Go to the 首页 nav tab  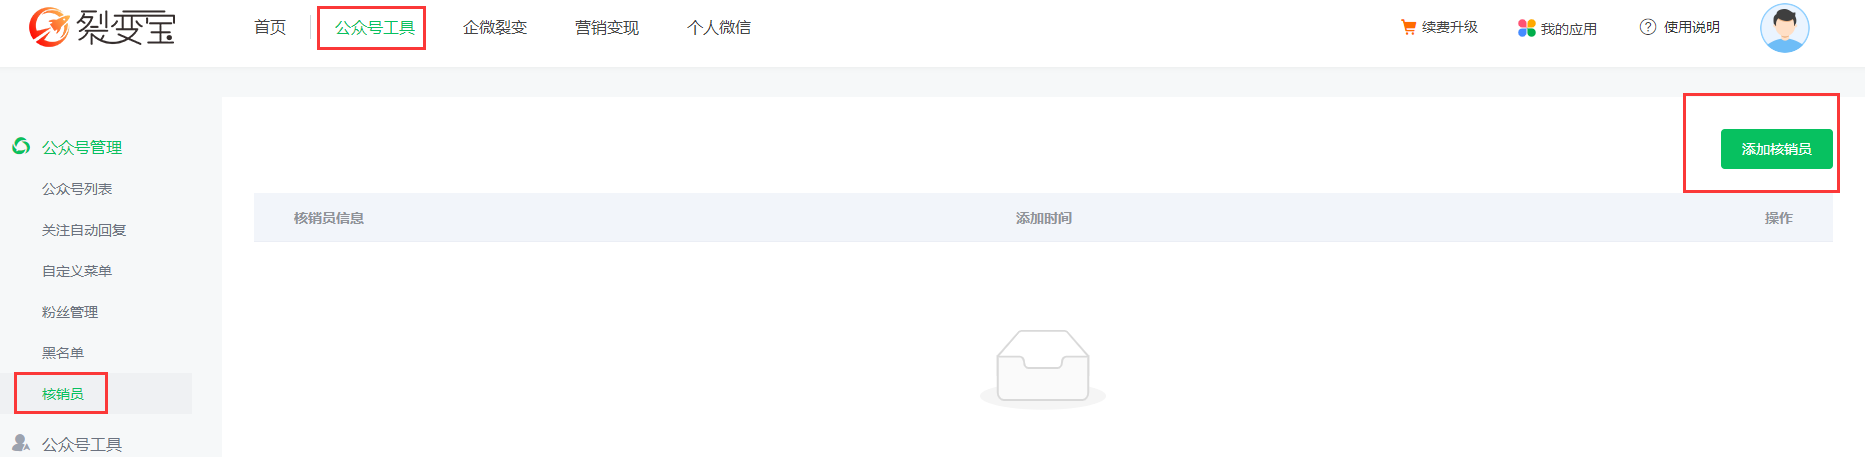[x=270, y=28]
